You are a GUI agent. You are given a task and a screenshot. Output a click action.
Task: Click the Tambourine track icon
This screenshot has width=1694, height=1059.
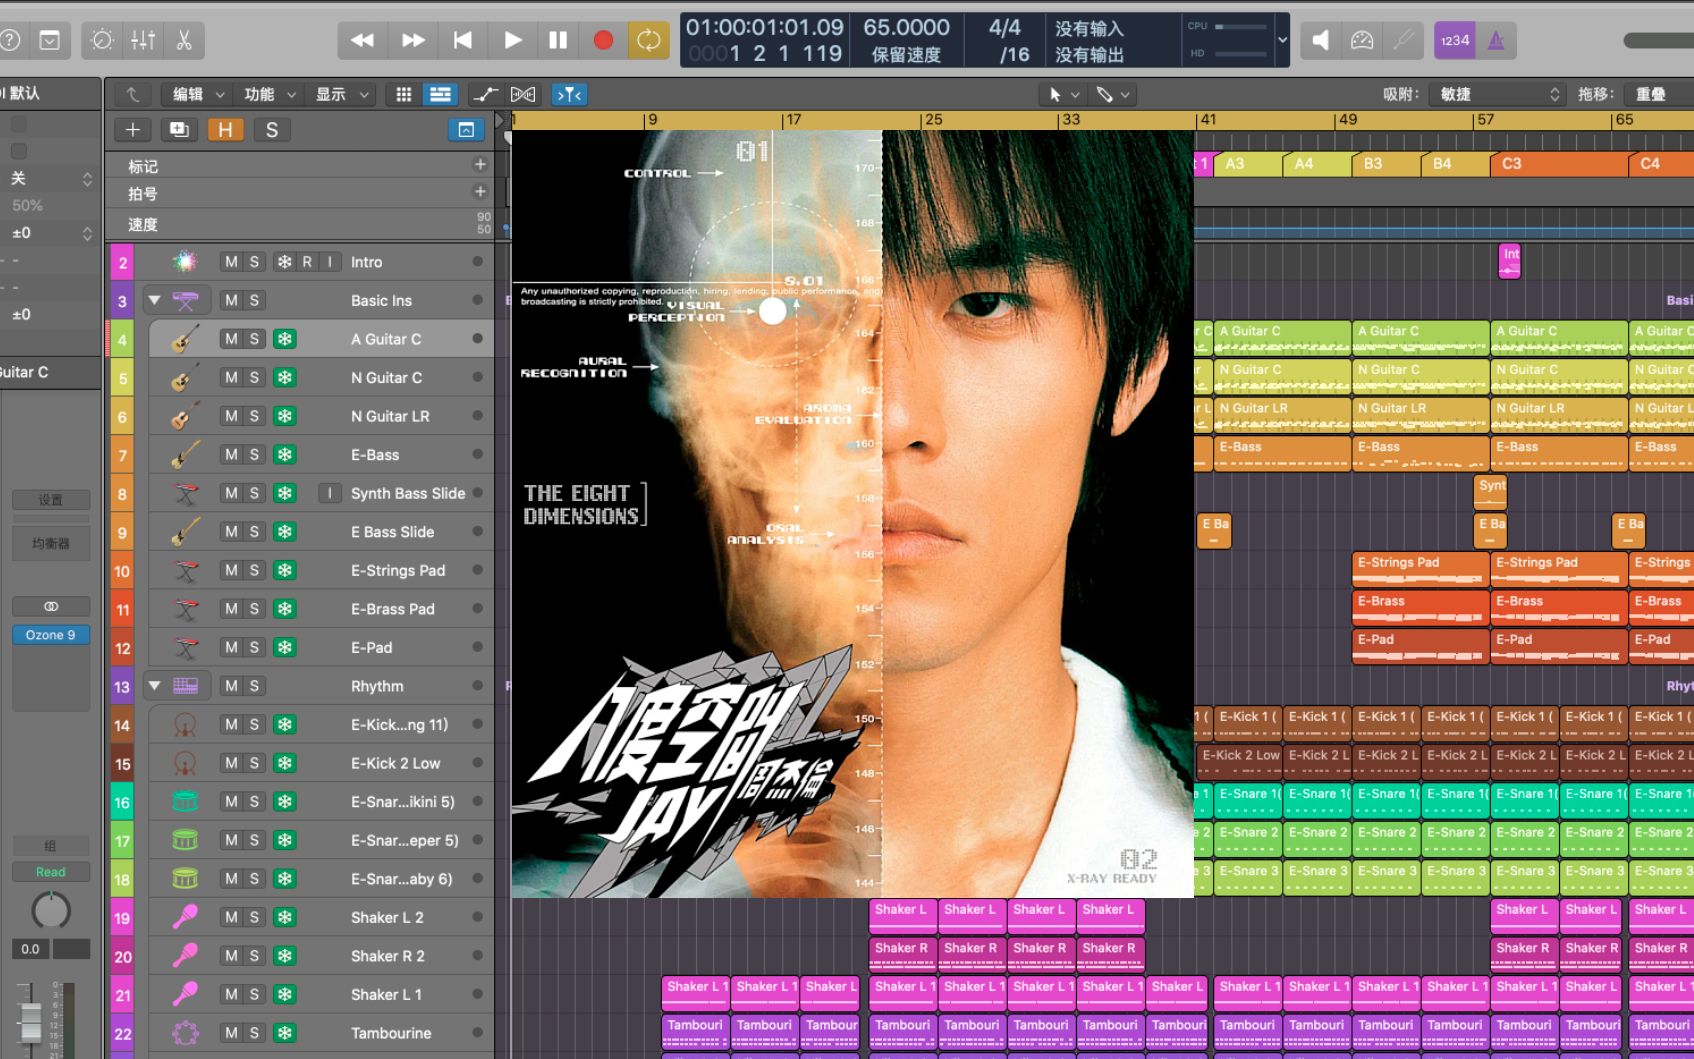[x=185, y=1033]
